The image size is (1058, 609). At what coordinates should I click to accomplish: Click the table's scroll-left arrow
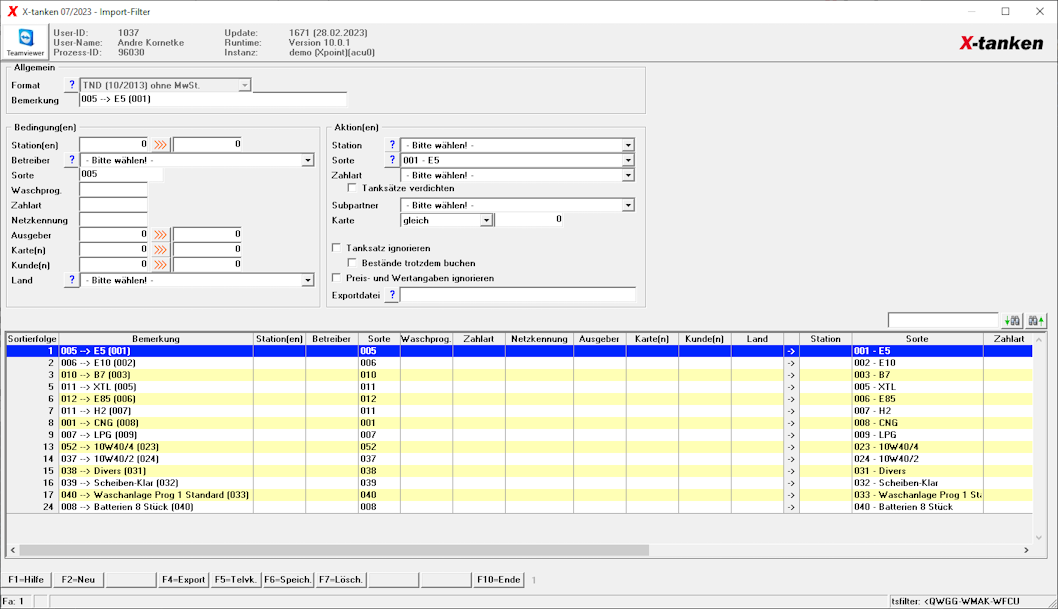13,550
